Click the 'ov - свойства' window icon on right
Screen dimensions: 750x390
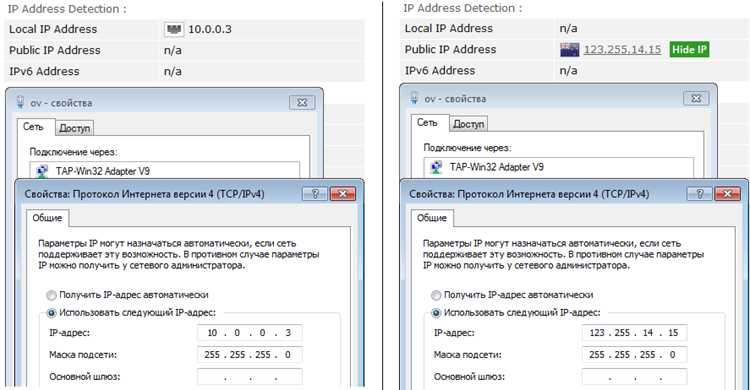[x=414, y=99]
